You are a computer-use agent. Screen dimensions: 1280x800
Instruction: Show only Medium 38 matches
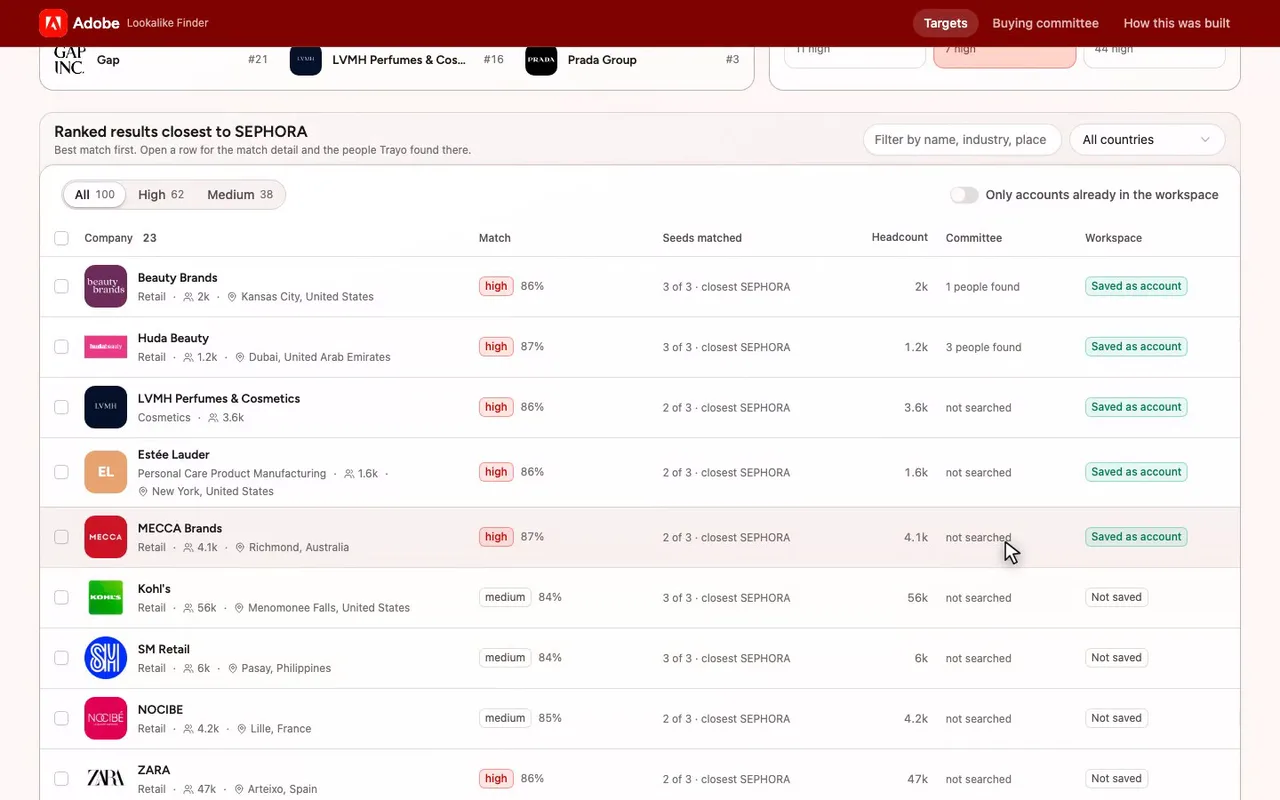(240, 195)
